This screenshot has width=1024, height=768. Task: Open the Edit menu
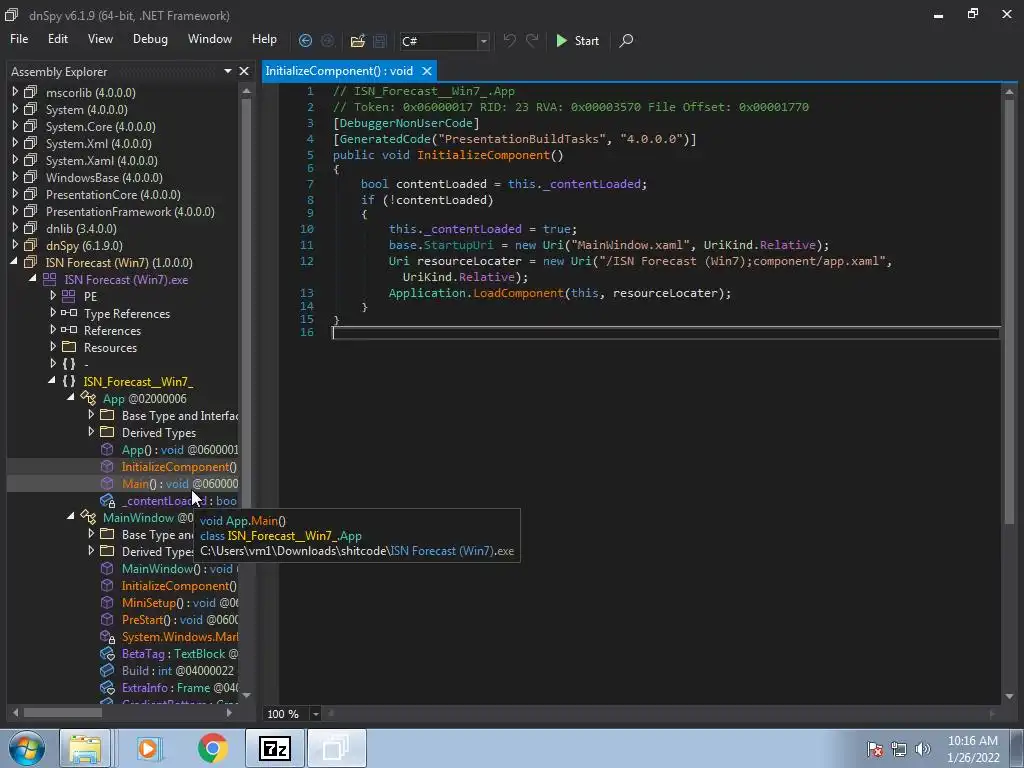click(57, 39)
